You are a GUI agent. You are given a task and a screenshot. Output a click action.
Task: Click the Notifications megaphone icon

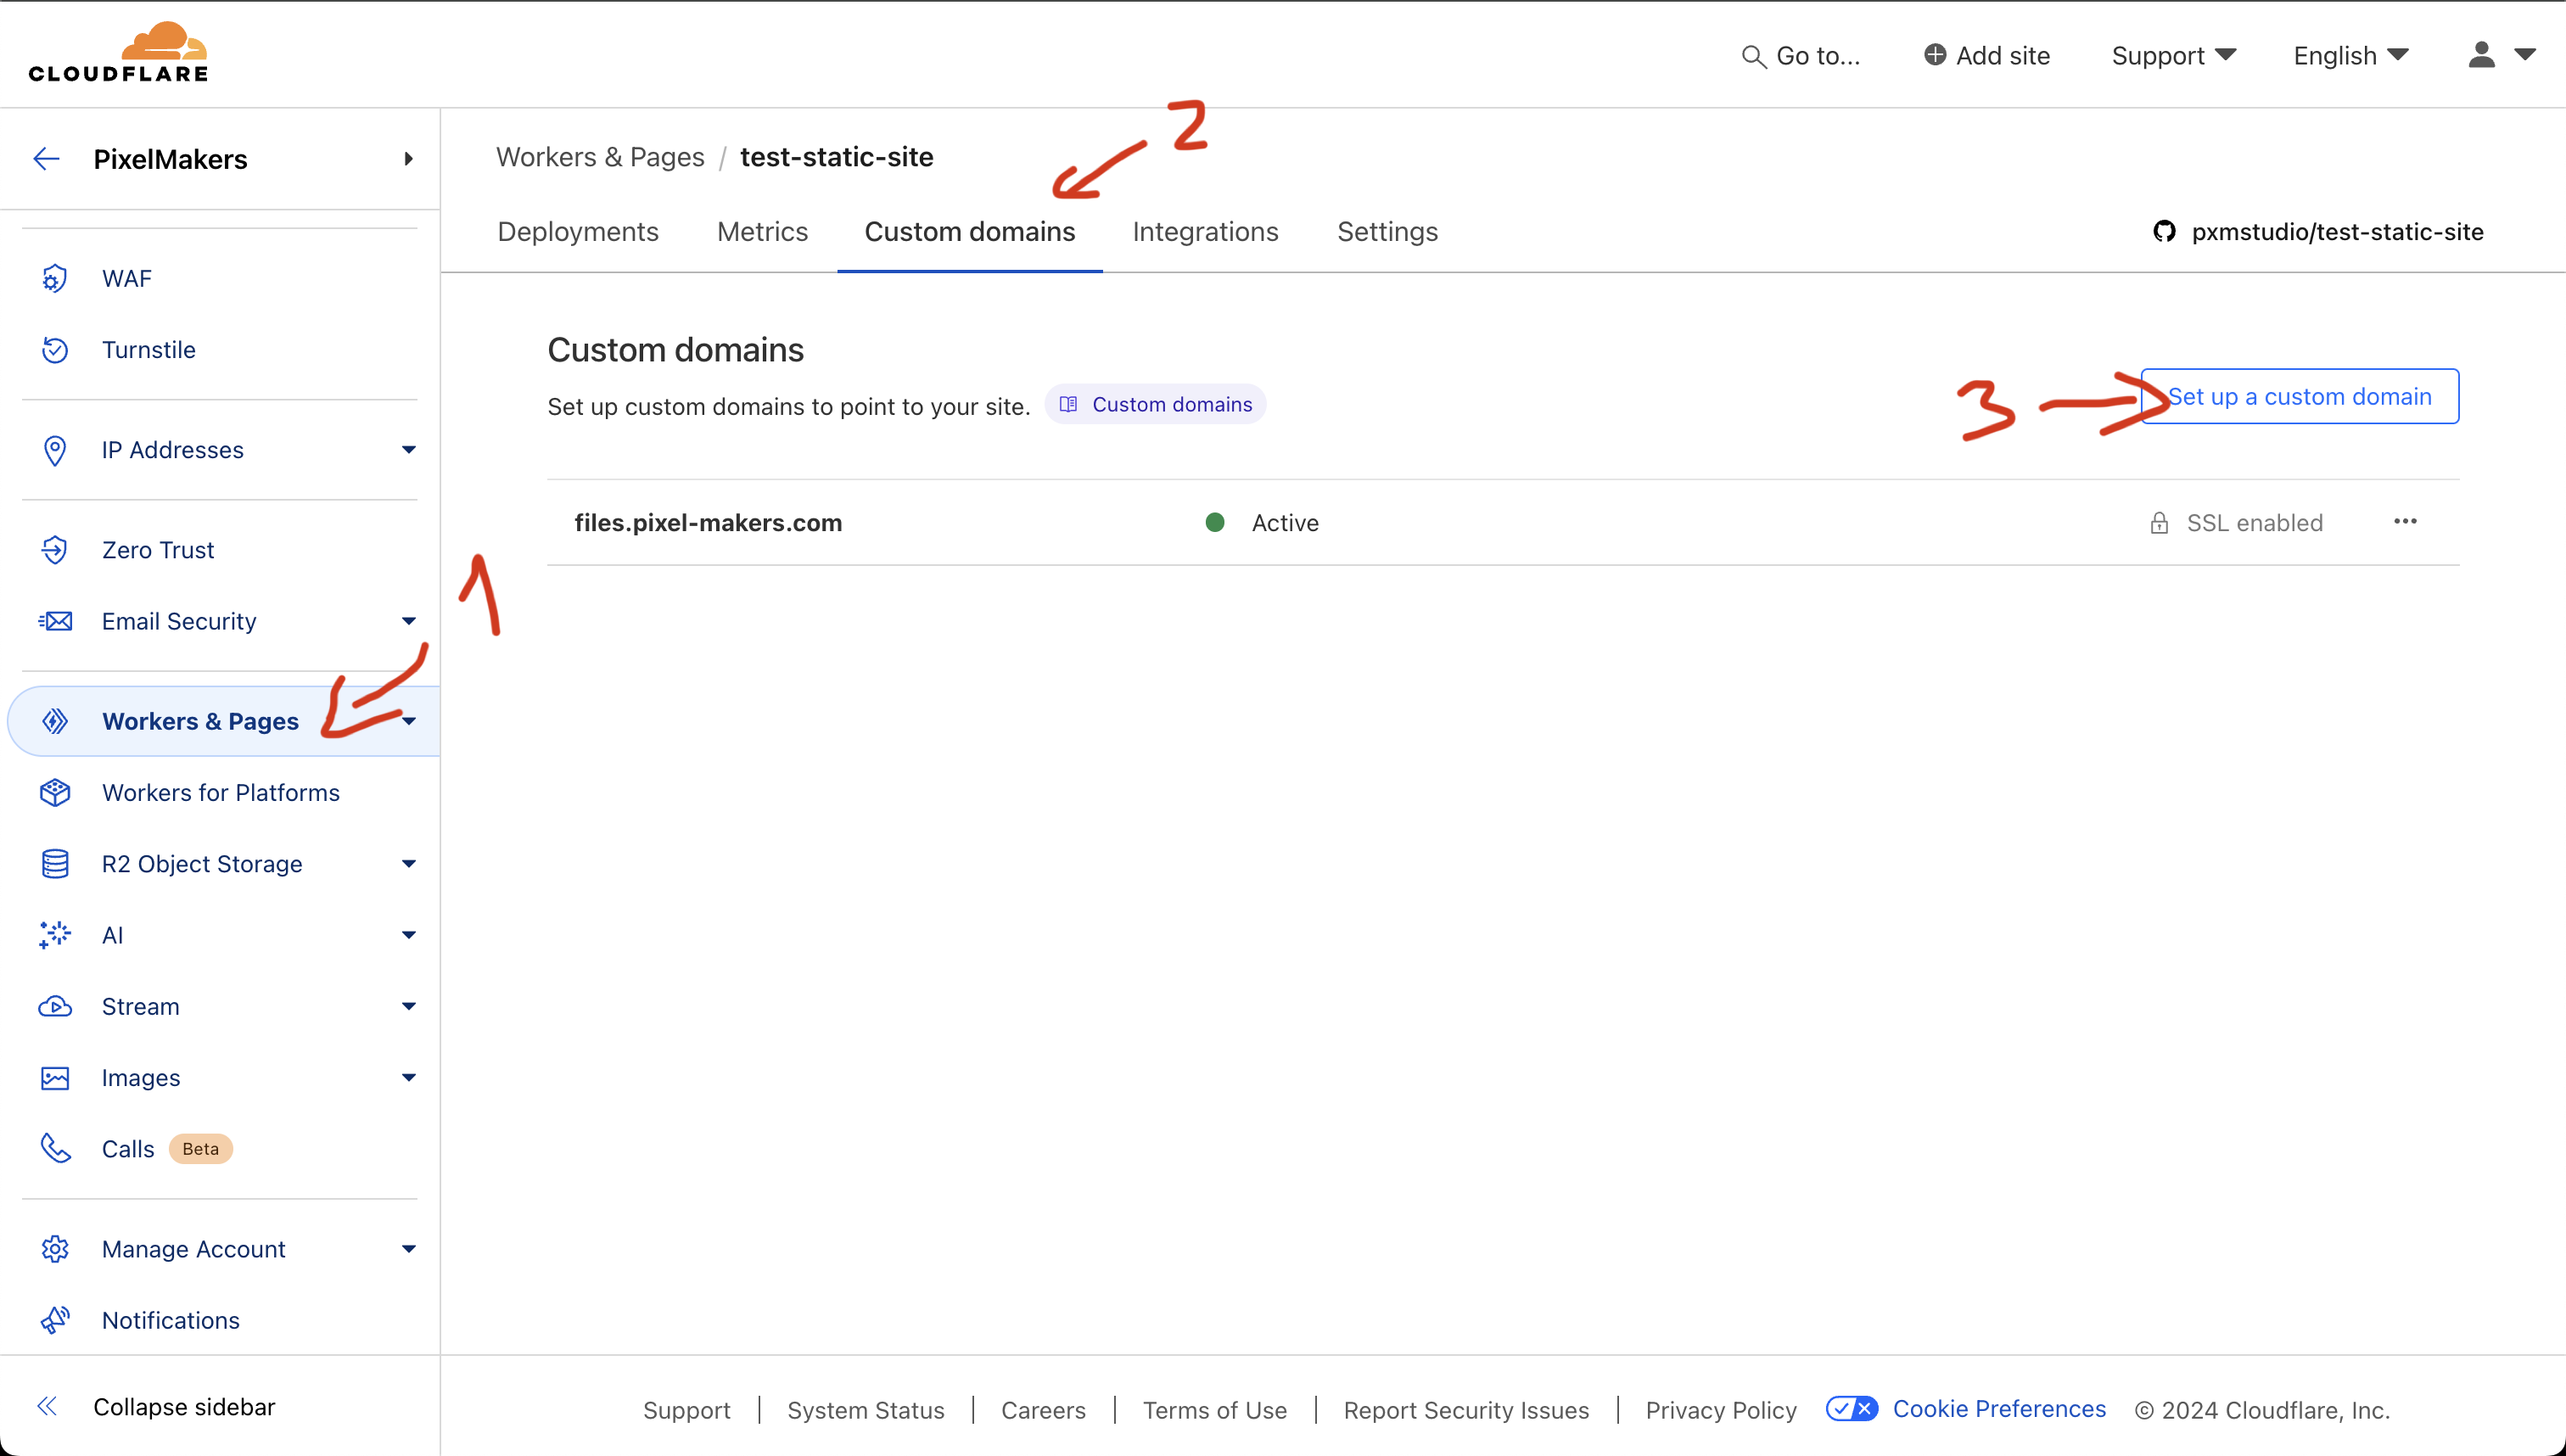(x=55, y=1320)
